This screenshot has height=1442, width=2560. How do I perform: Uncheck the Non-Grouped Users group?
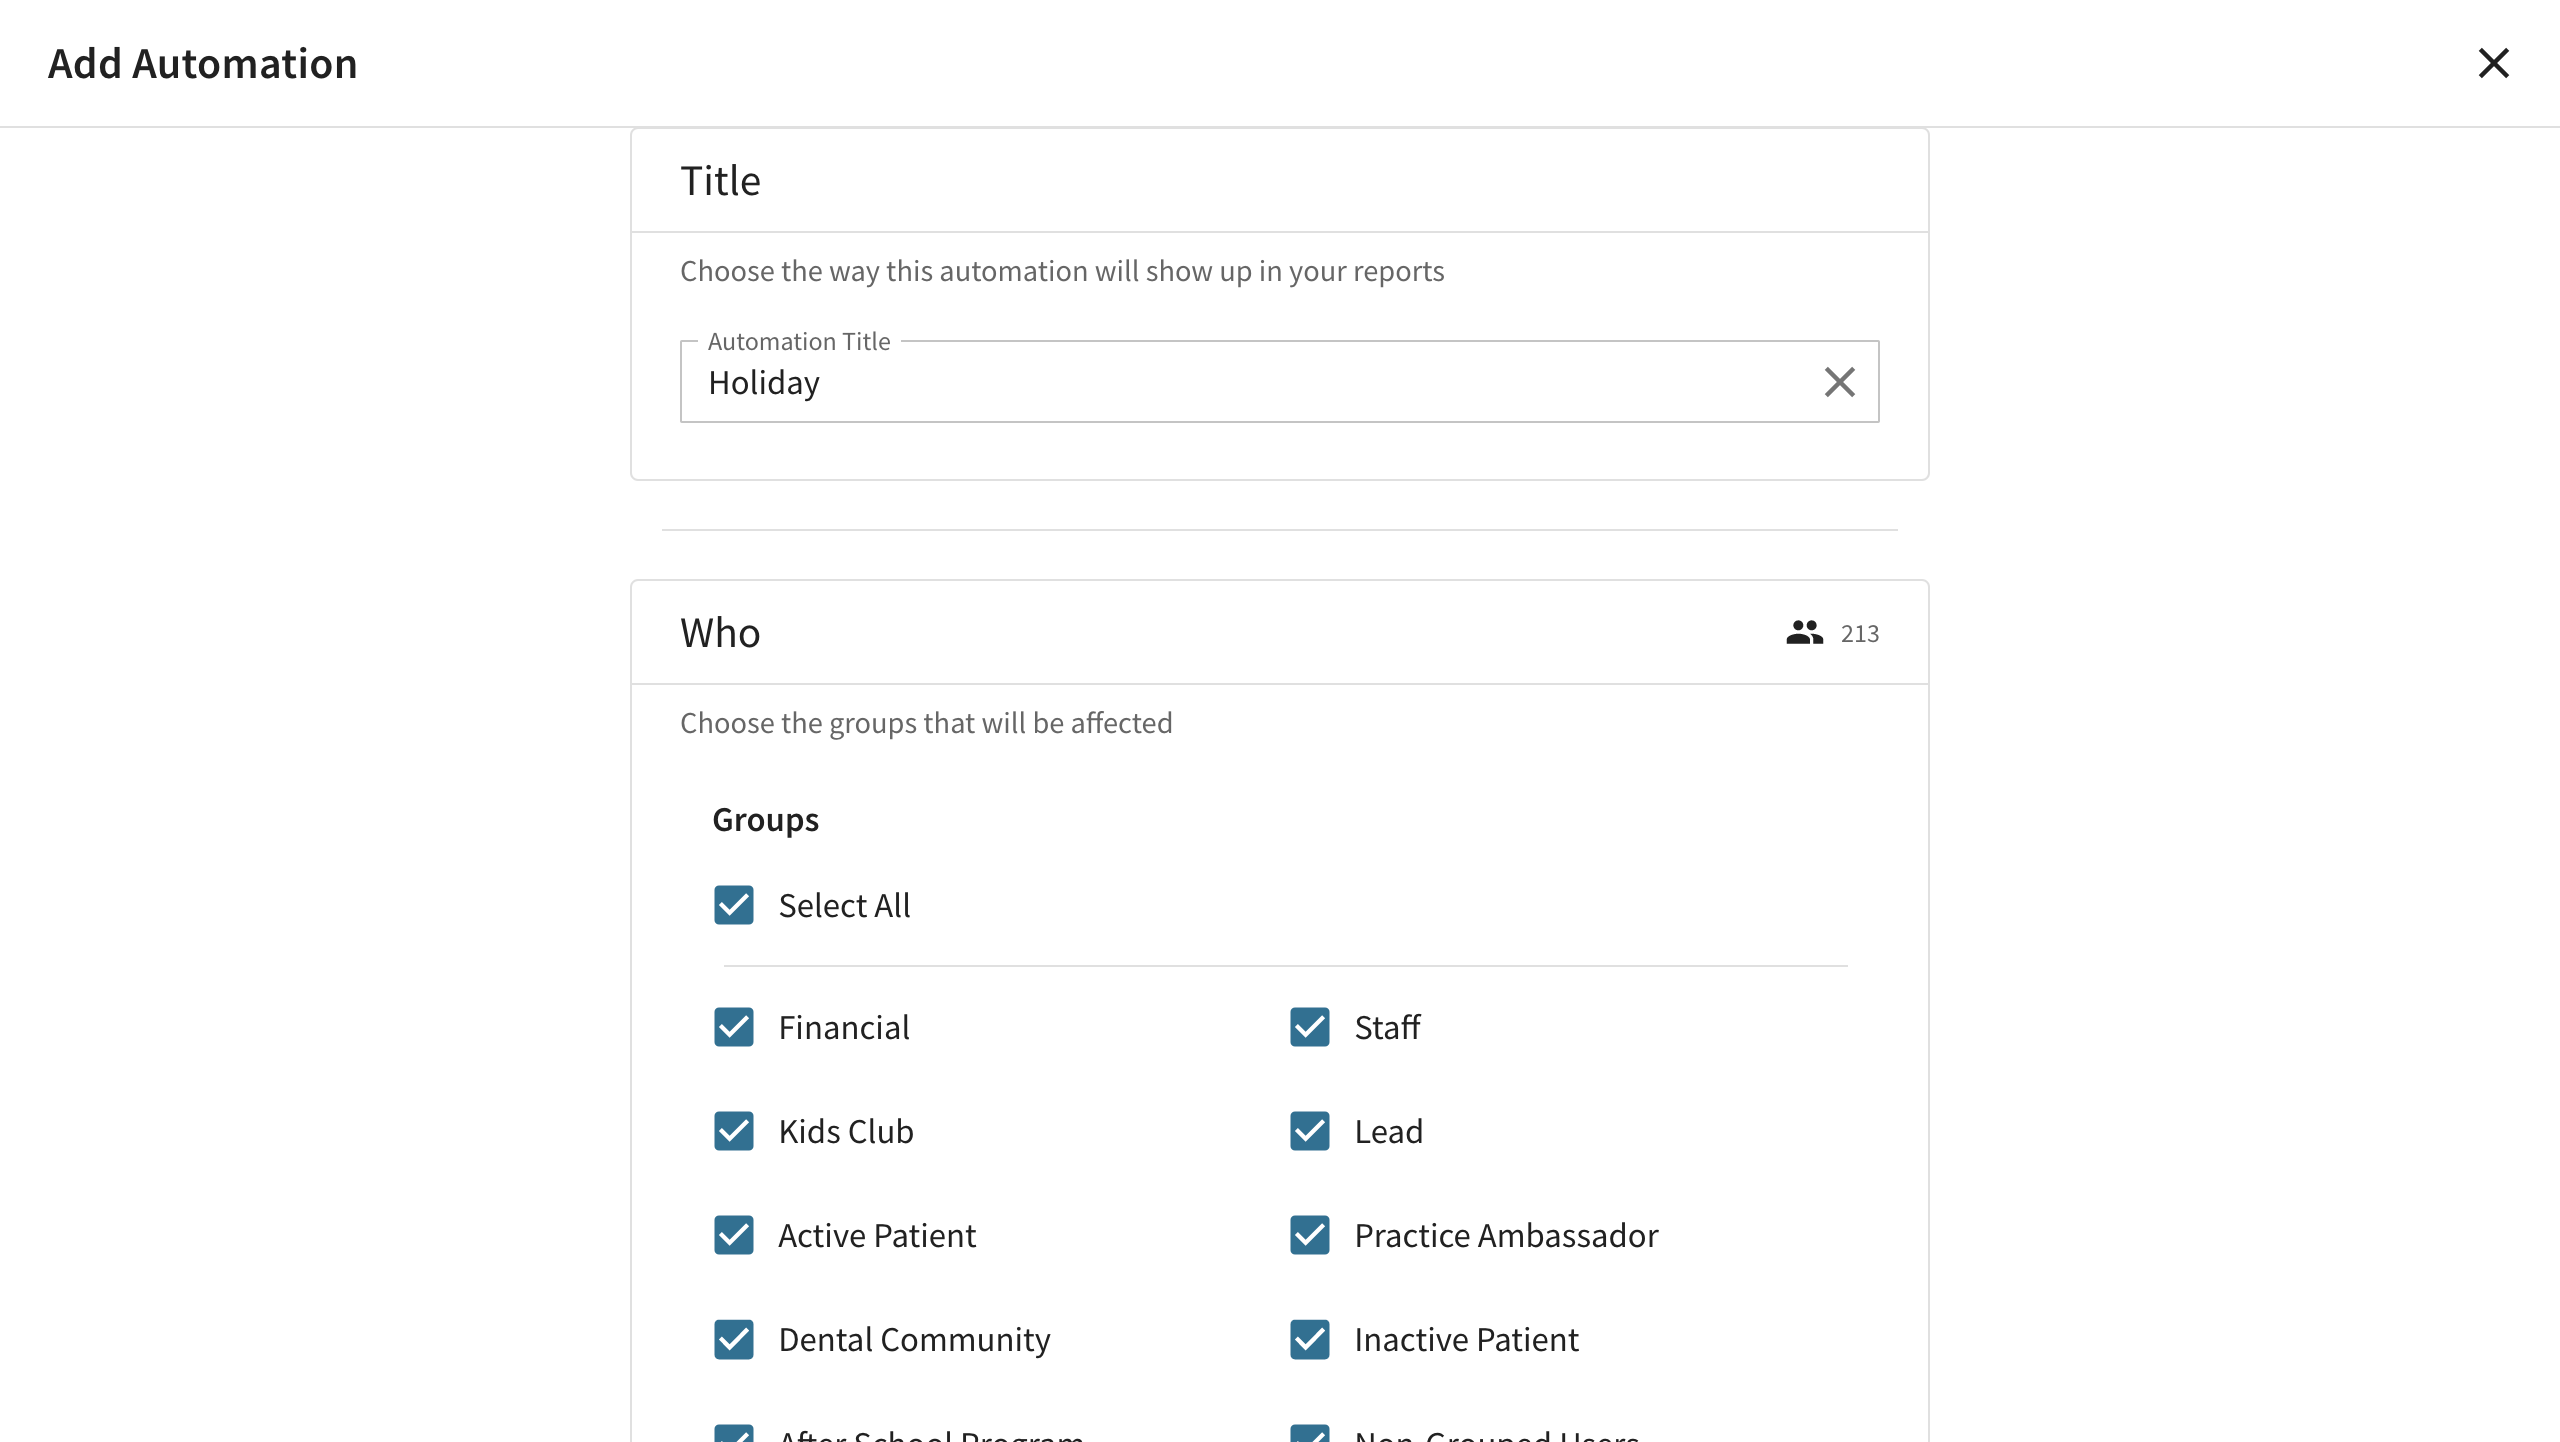point(1310,1433)
